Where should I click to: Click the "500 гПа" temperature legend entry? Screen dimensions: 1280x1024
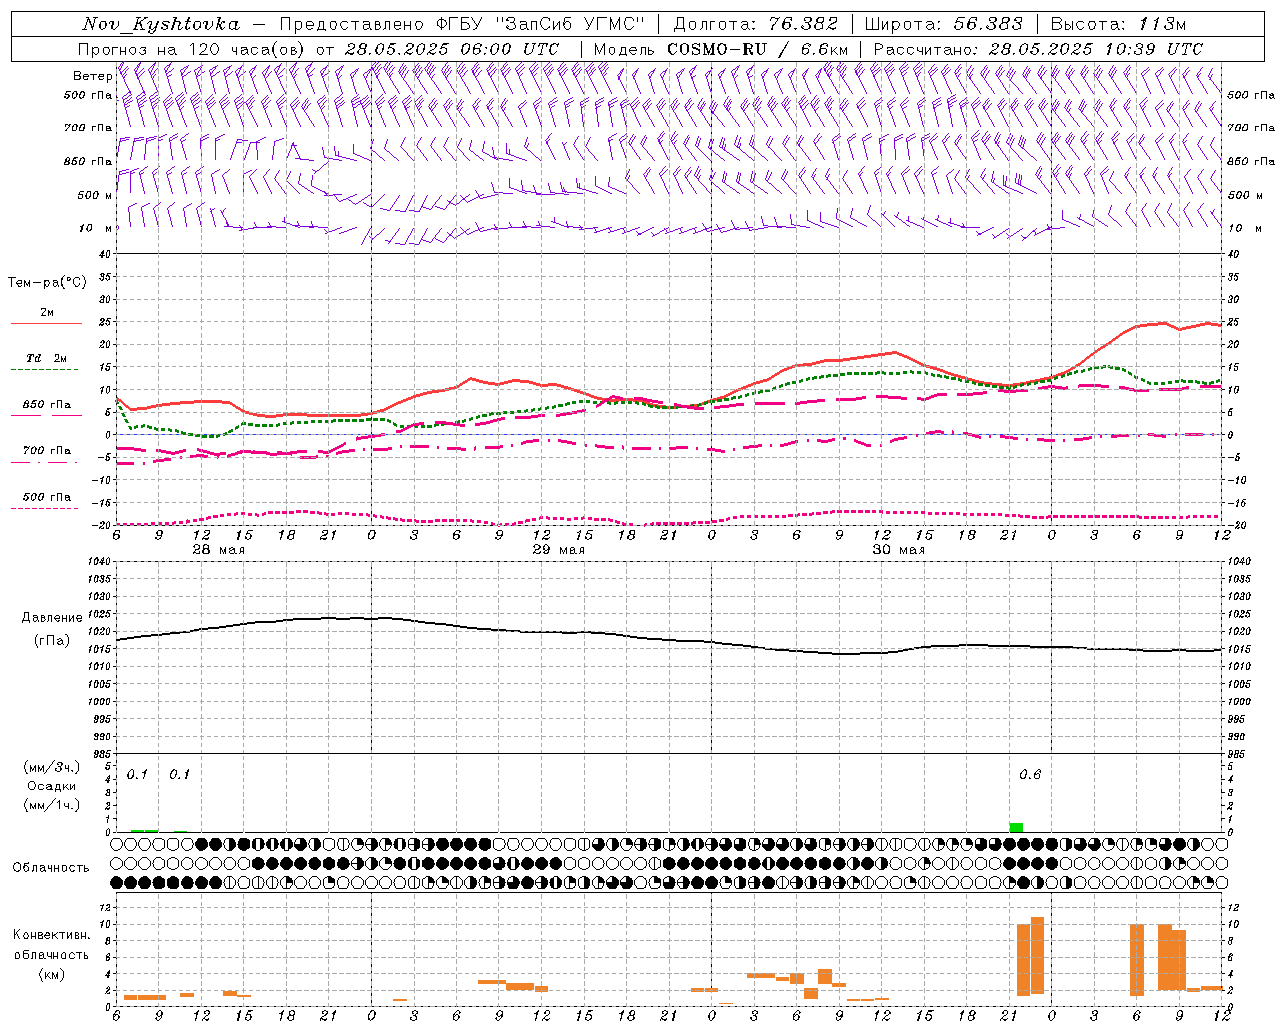tap(47, 497)
